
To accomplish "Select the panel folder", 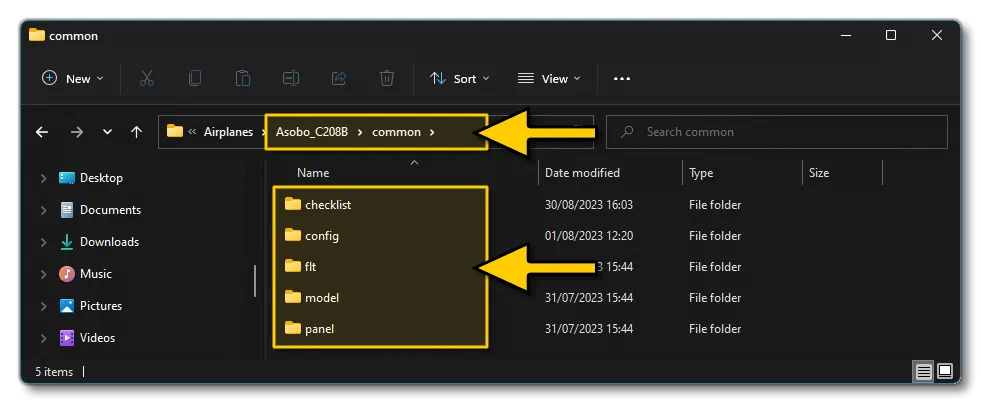I will tap(319, 328).
